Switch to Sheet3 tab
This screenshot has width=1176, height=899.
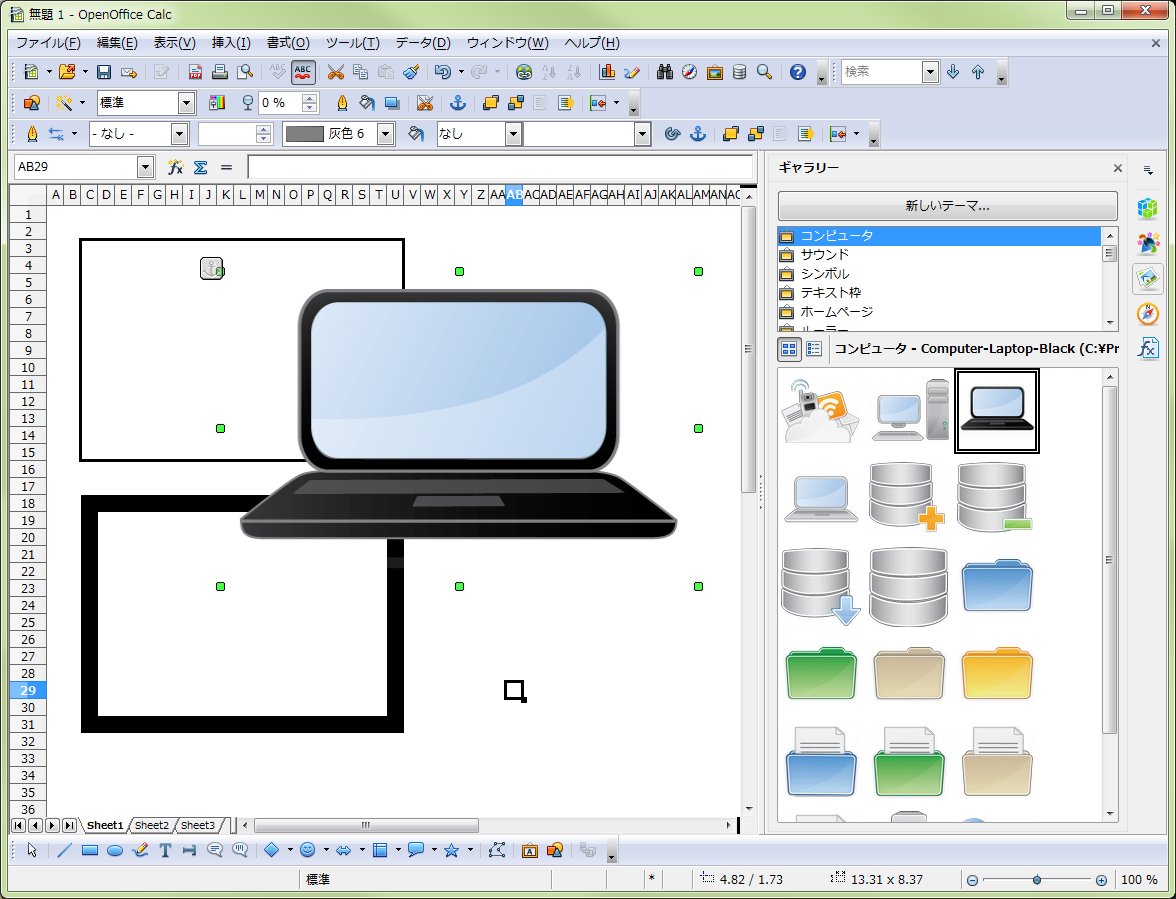pos(198,826)
